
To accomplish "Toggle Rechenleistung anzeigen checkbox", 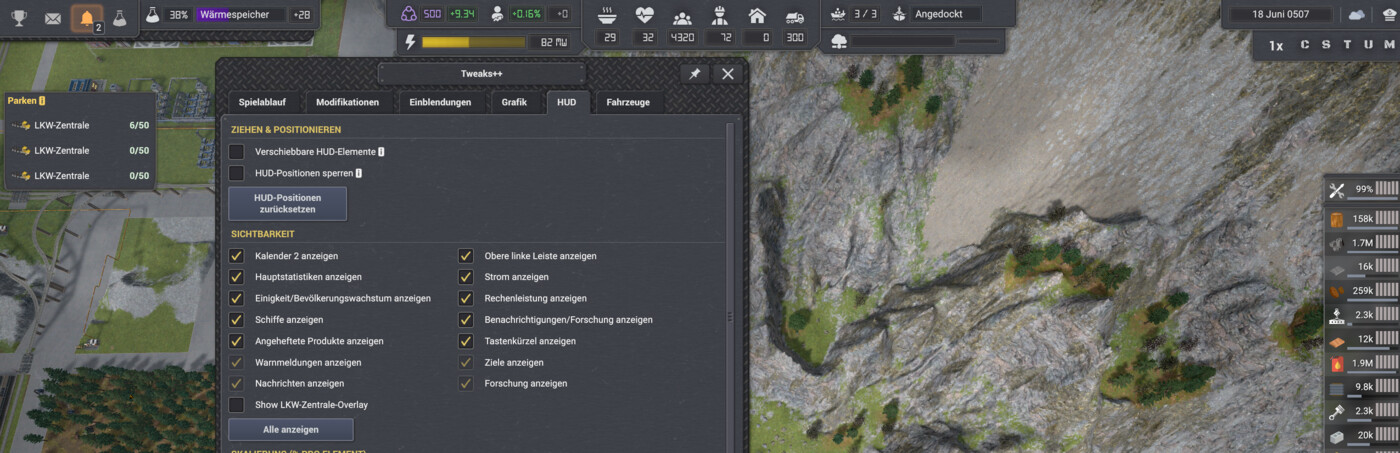I will click(x=466, y=298).
